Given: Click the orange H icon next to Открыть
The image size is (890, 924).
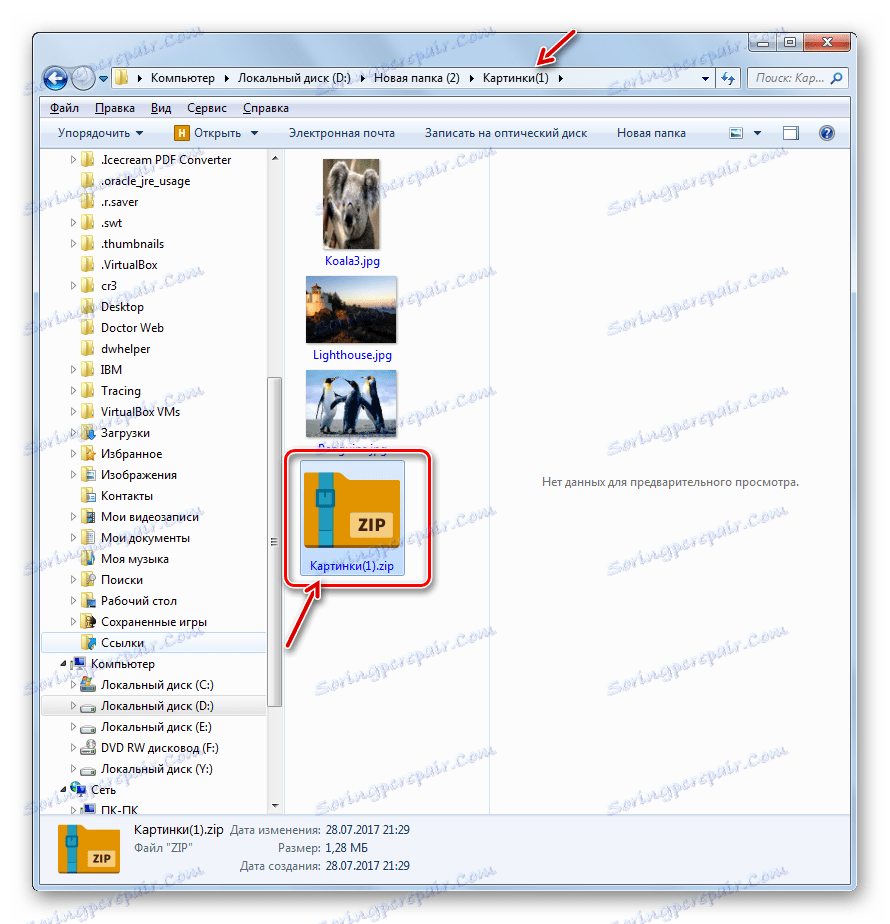Looking at the screenshot, I should [x=182, y=133].
